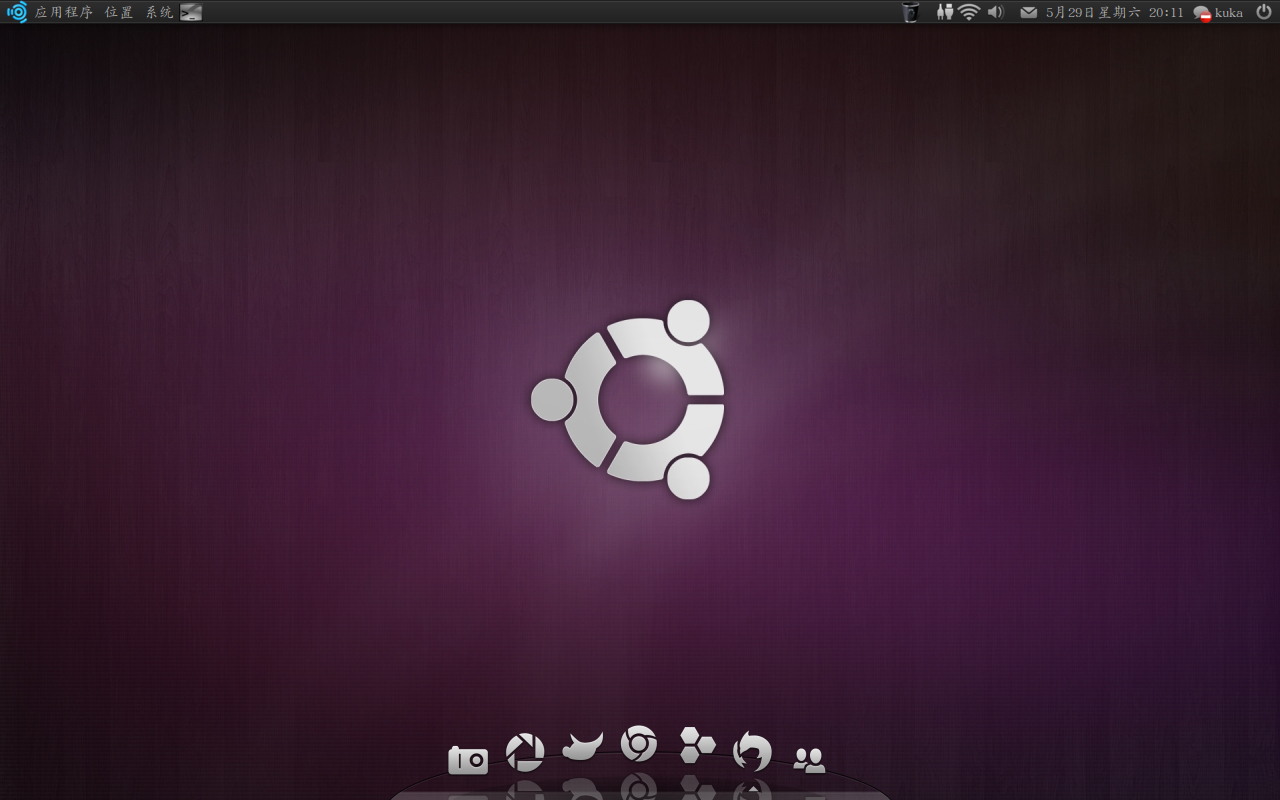Launch the camera app from the dock

[x=468, y=761]
